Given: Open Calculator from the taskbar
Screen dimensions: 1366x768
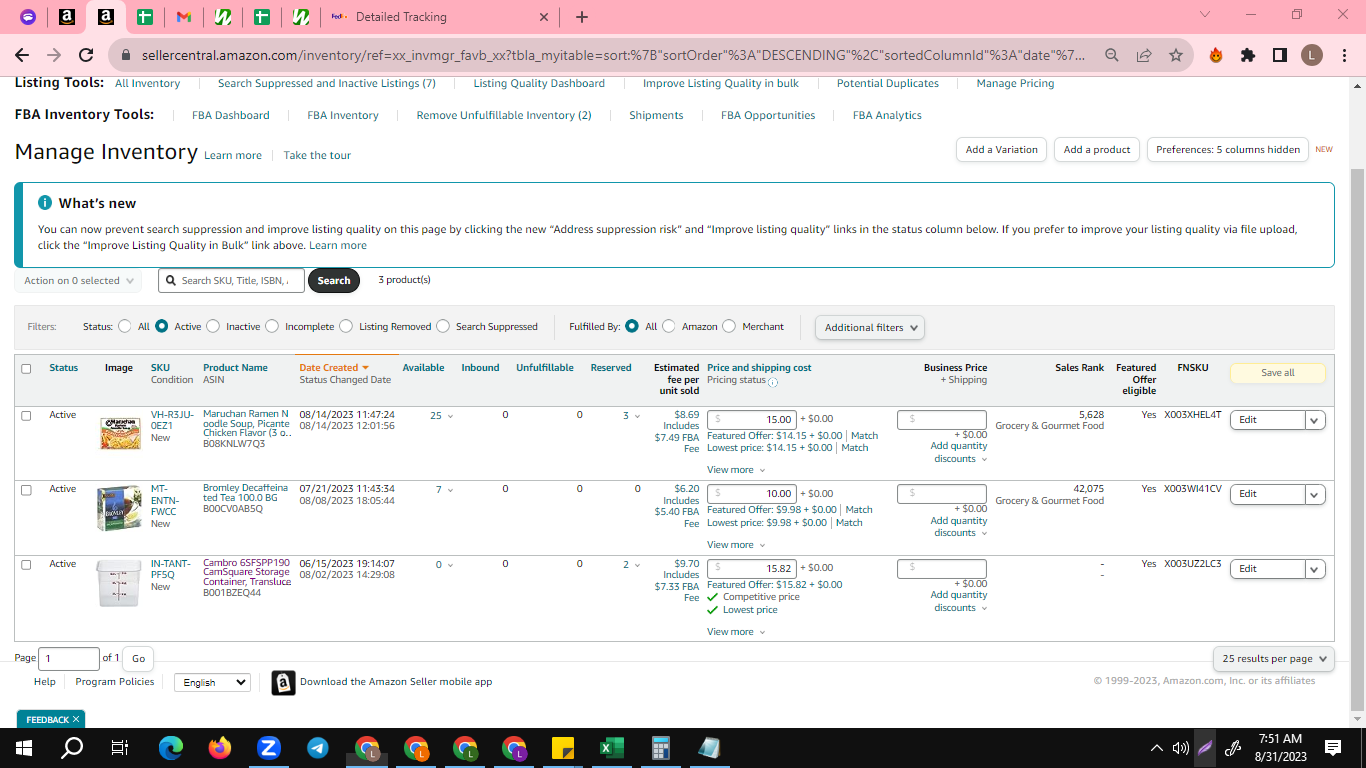Looking at the screenshot, I should pos(660,748).
